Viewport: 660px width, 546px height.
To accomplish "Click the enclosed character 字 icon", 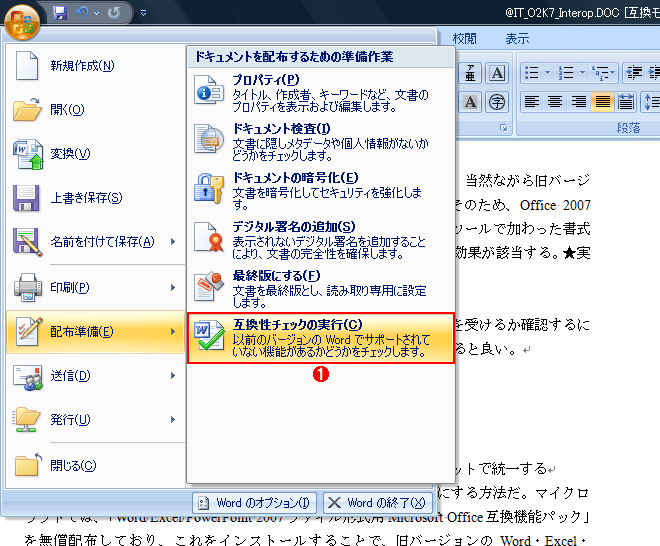I will click(497, 102).
